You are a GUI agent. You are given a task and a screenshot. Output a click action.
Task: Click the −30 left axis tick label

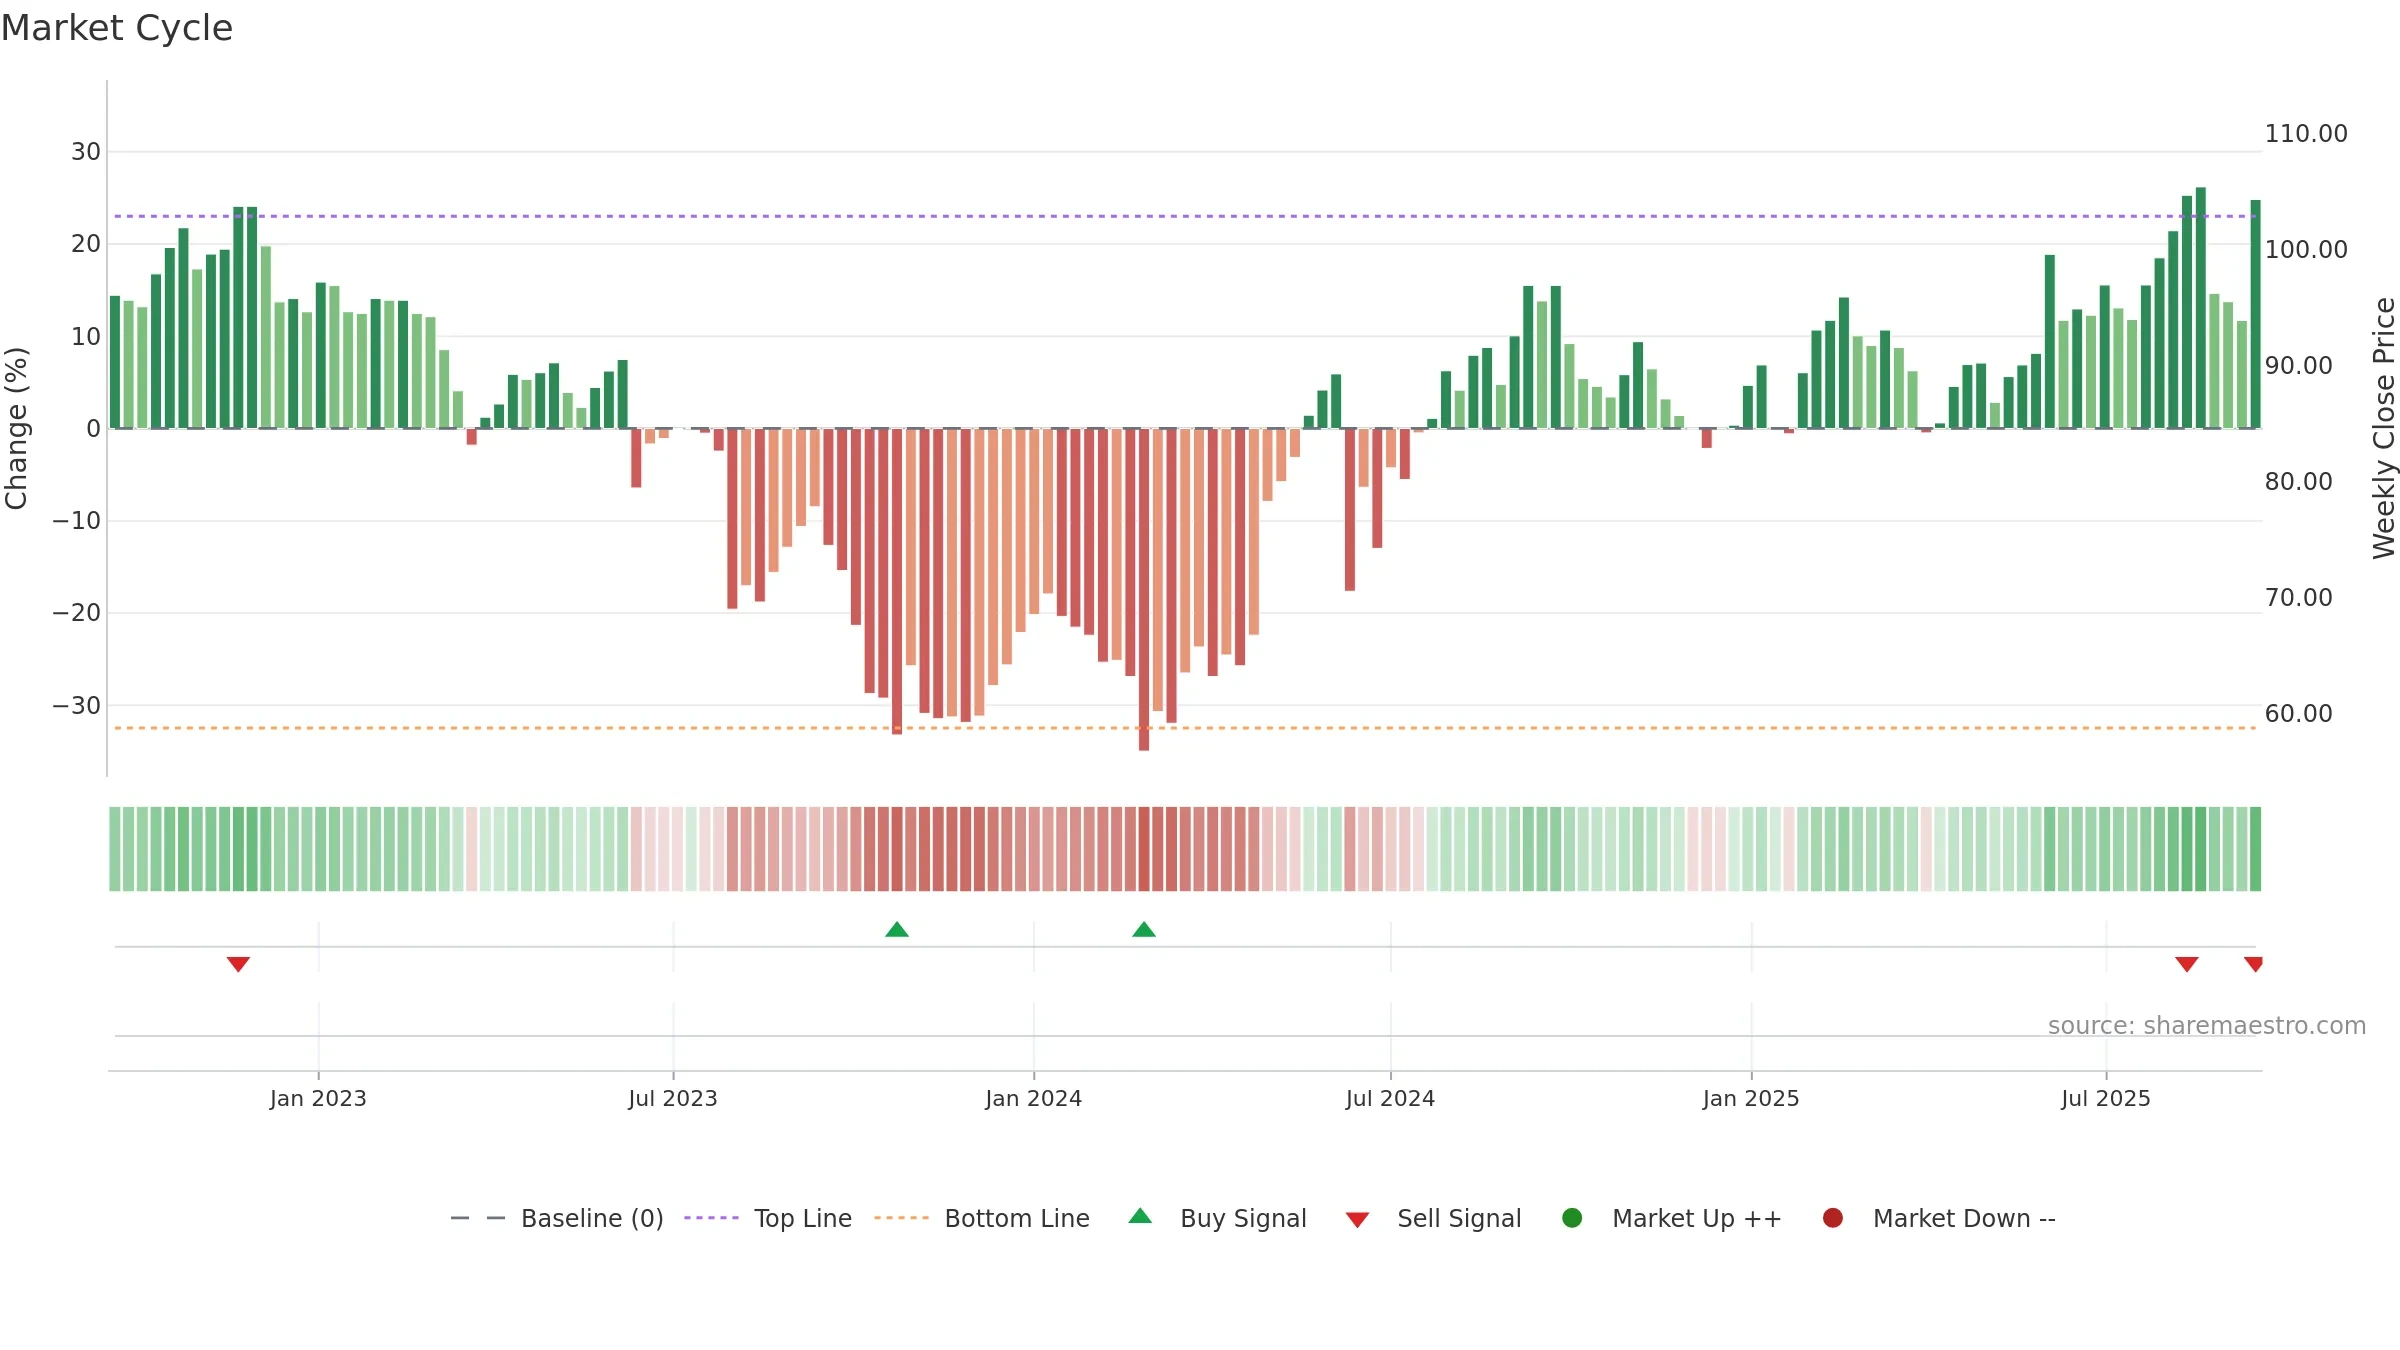pyautogui.click(x=77, y=706)
